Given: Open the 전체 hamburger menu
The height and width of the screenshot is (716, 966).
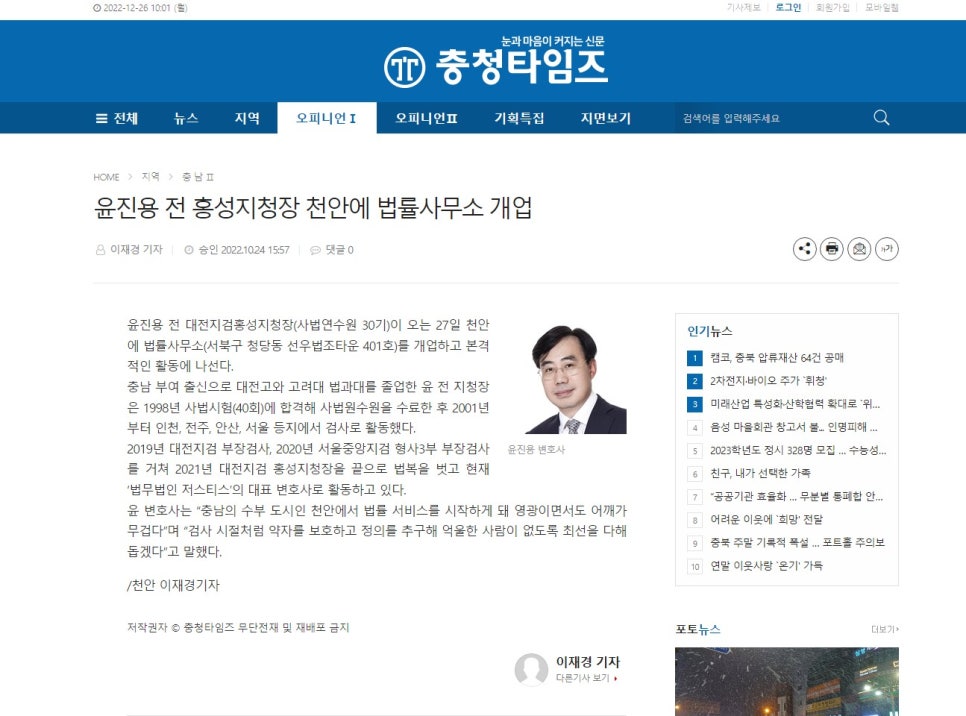Looking at the screenshot, I should (x=117, y=118).
